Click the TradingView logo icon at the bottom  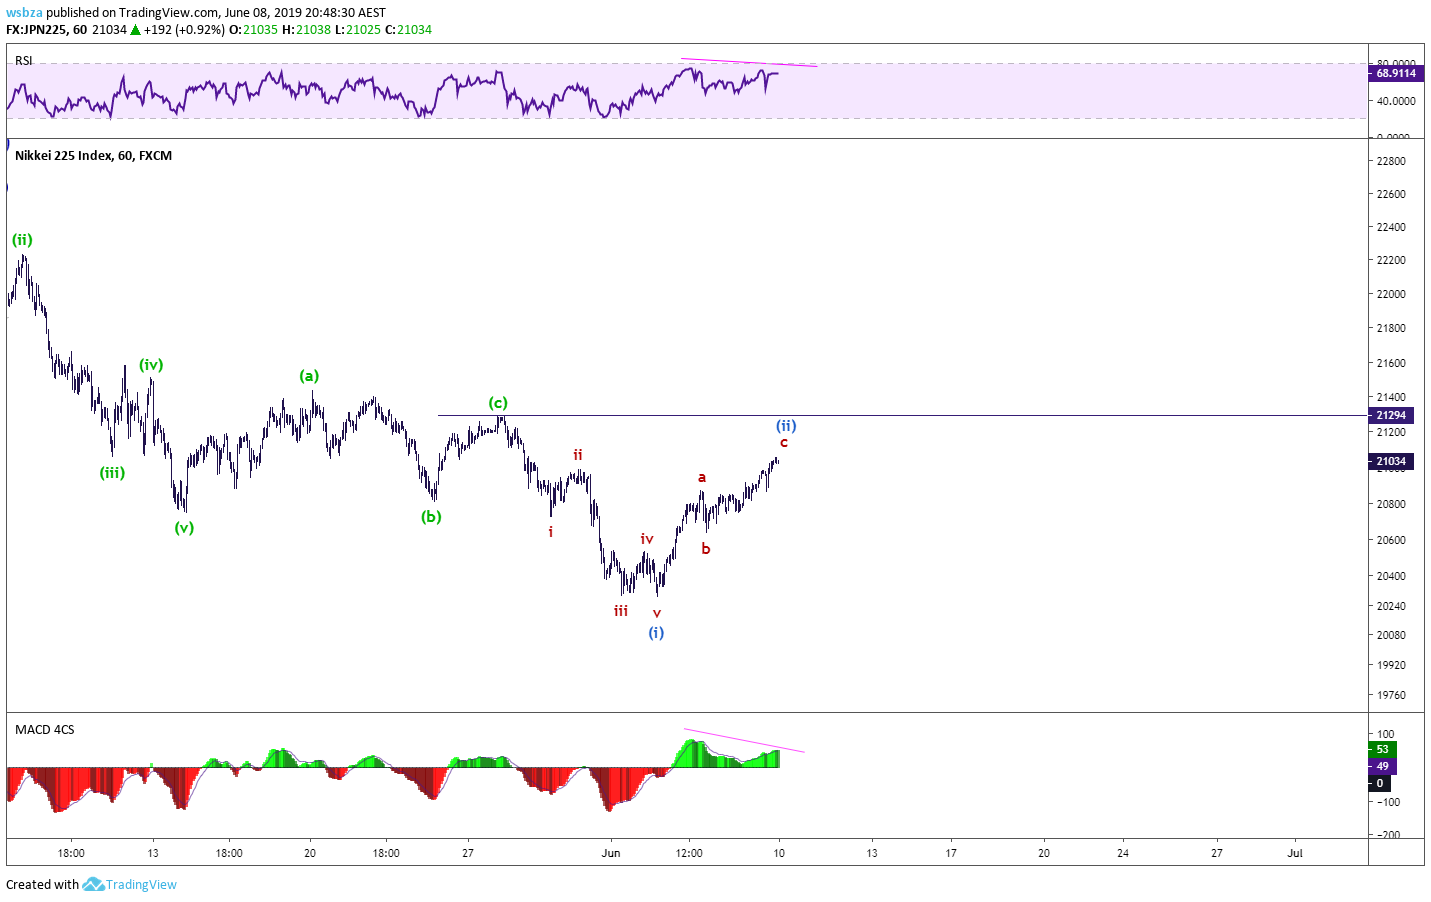[x=93, y=884]
